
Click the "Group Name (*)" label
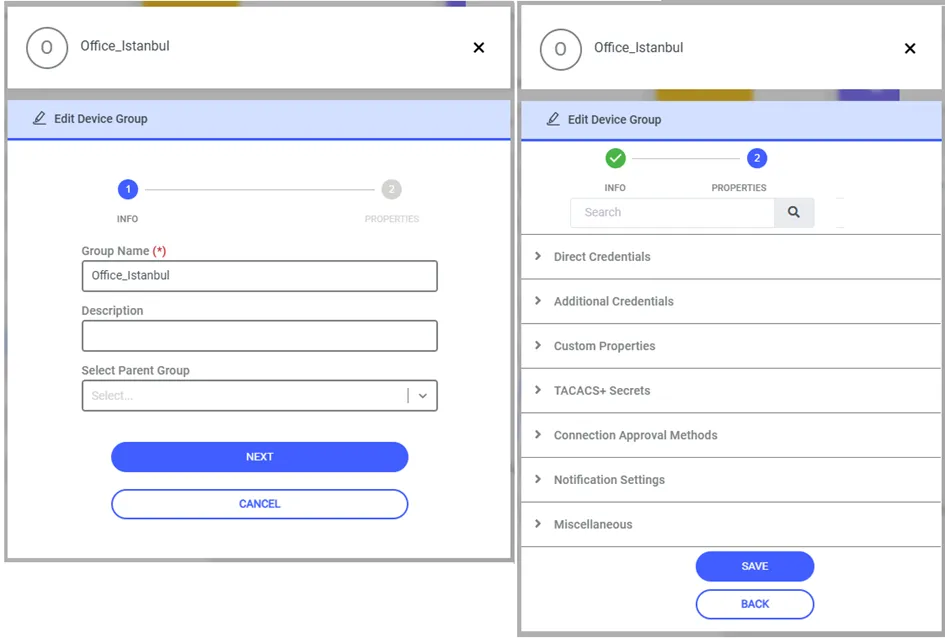tap(124, 251)
